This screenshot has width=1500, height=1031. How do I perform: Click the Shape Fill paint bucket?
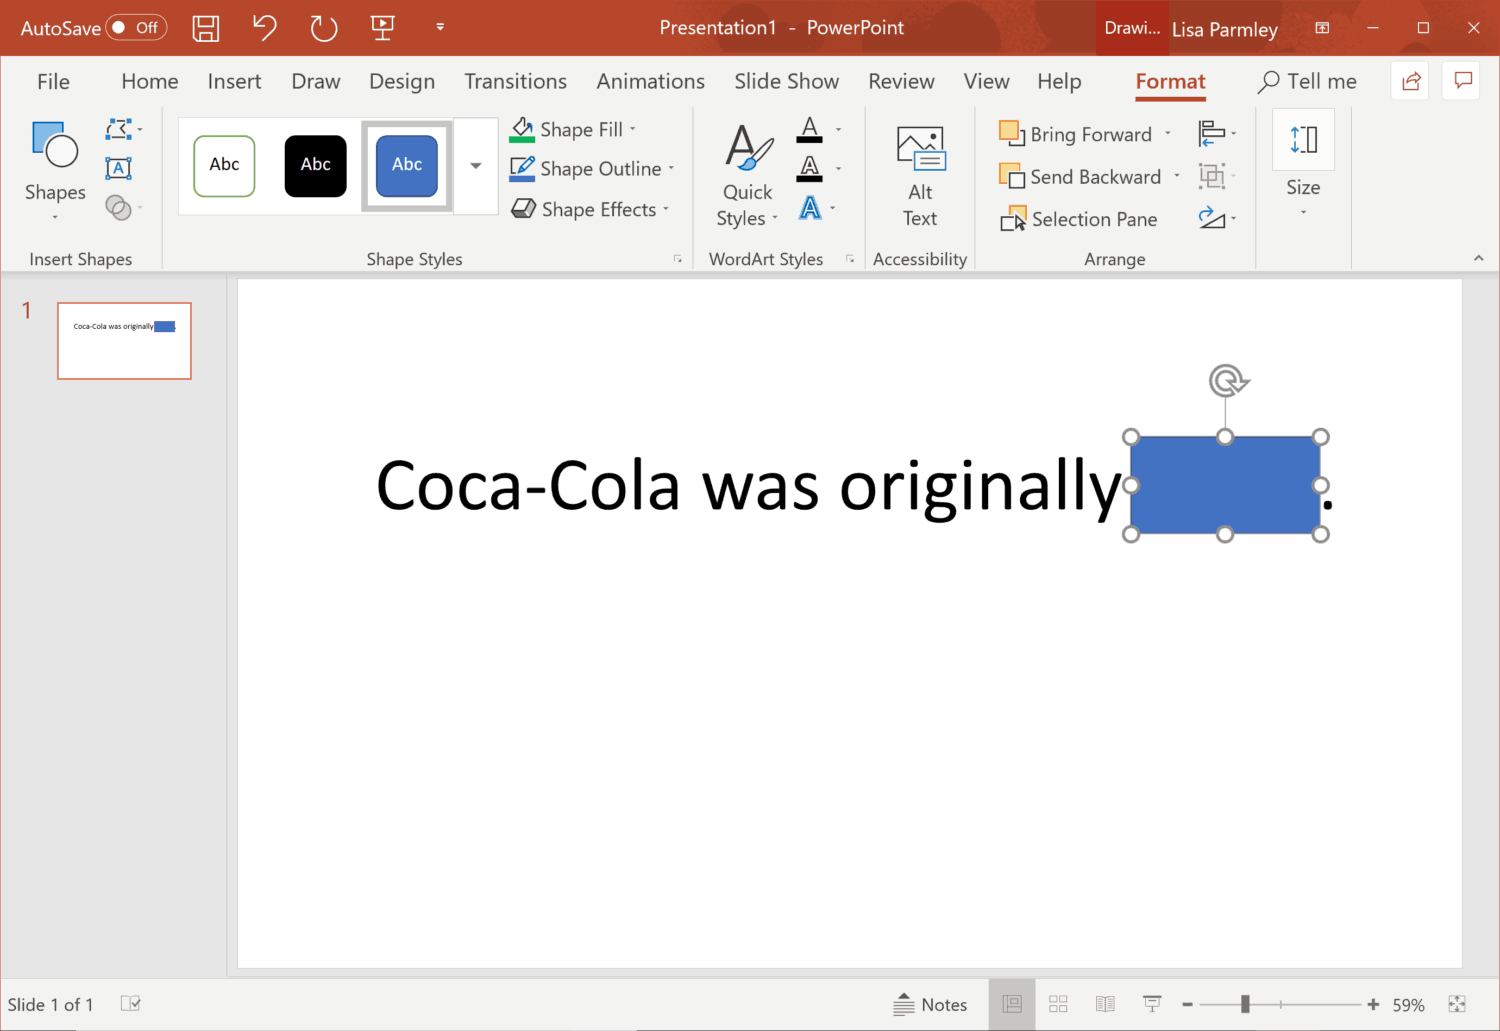[x=522, y=129]
